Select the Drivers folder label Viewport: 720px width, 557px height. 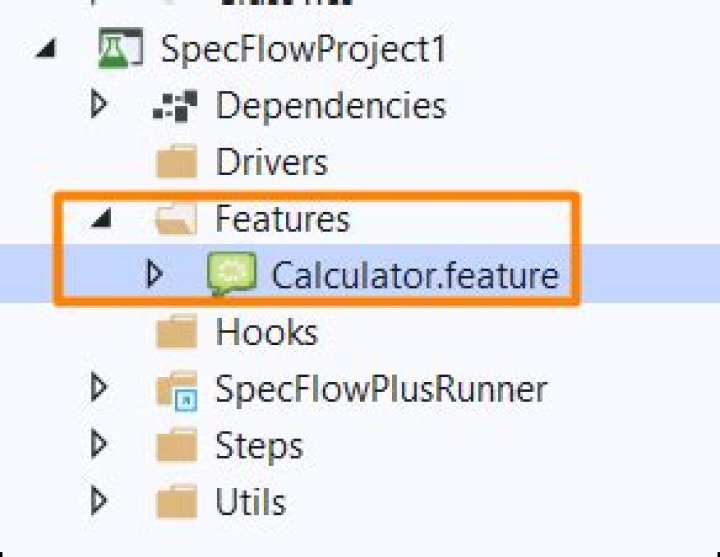coord(272,162)
